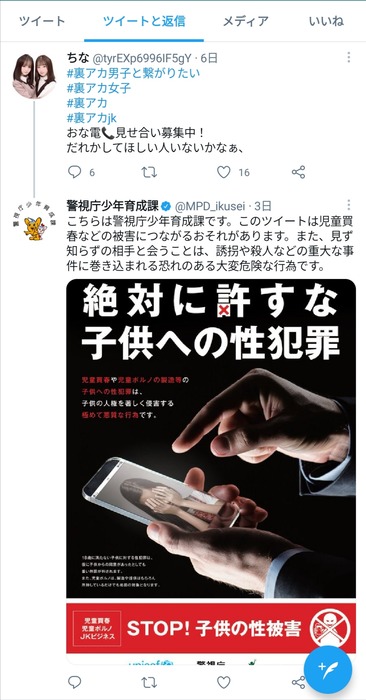
Task: Open reply on ちな's tweet
Action: click(x=75, y=172)
